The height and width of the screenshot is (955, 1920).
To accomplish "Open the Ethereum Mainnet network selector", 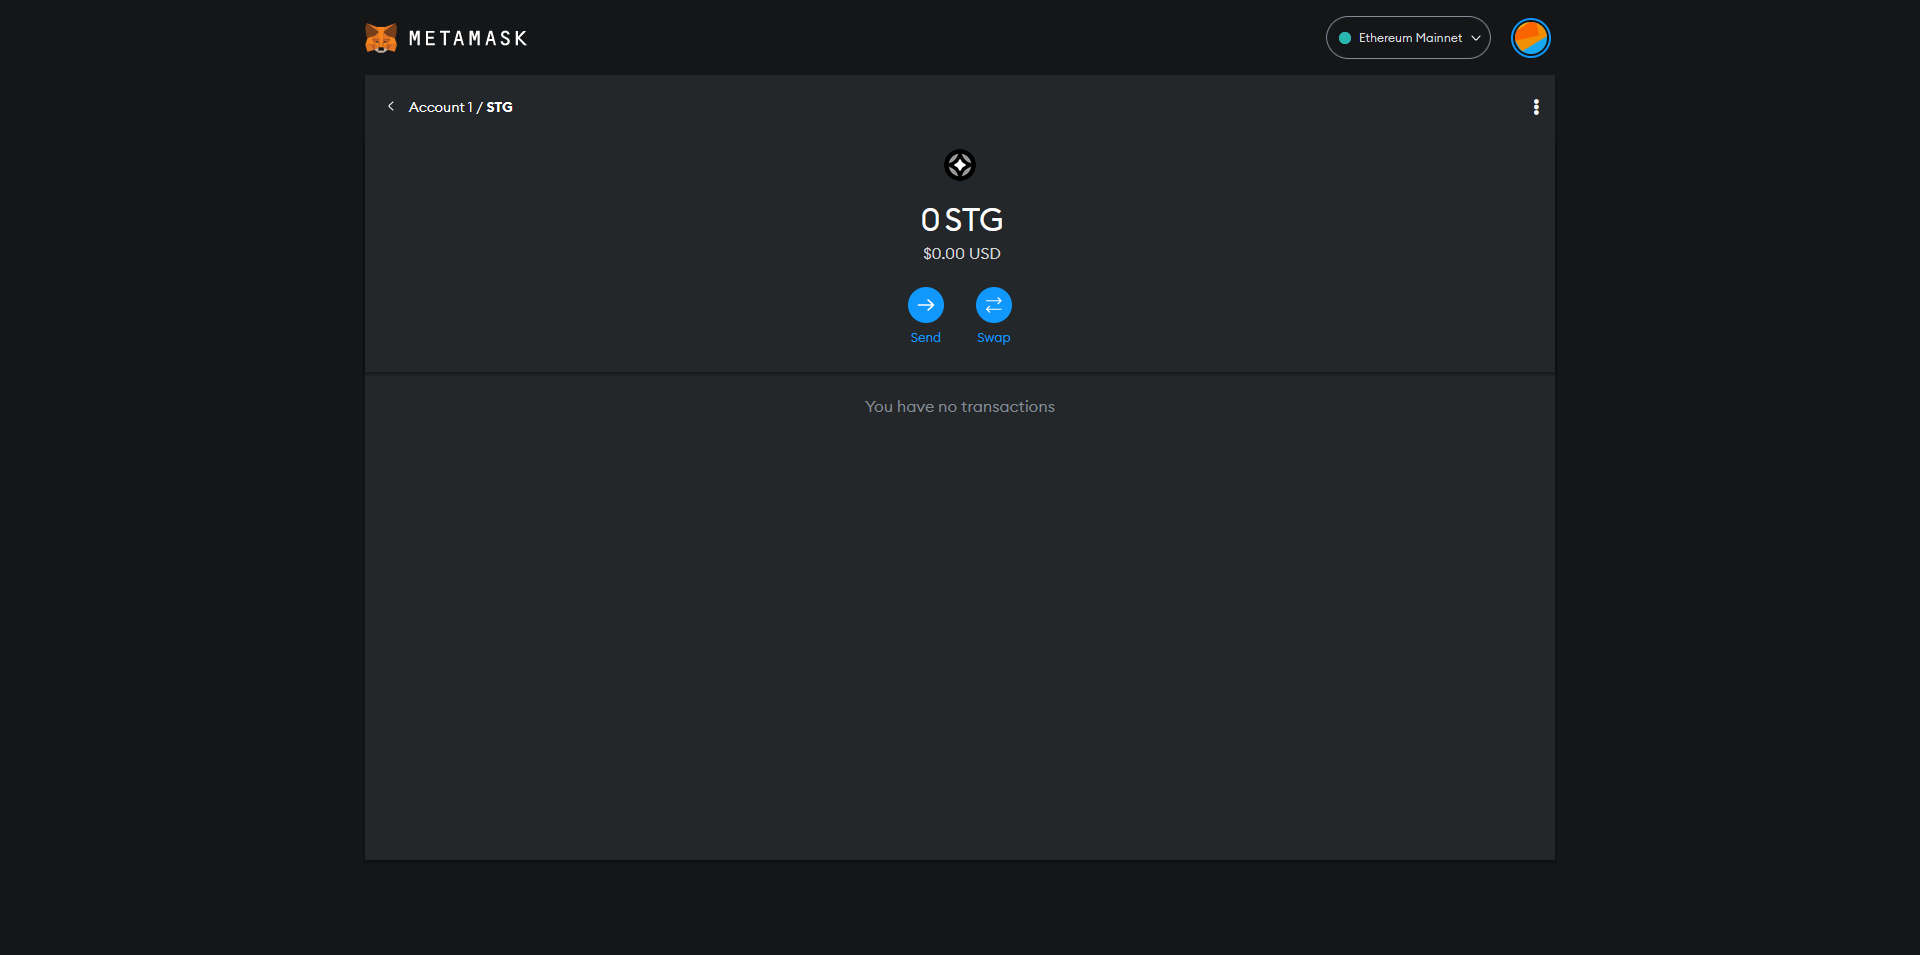I will [x=1407, y=38].
